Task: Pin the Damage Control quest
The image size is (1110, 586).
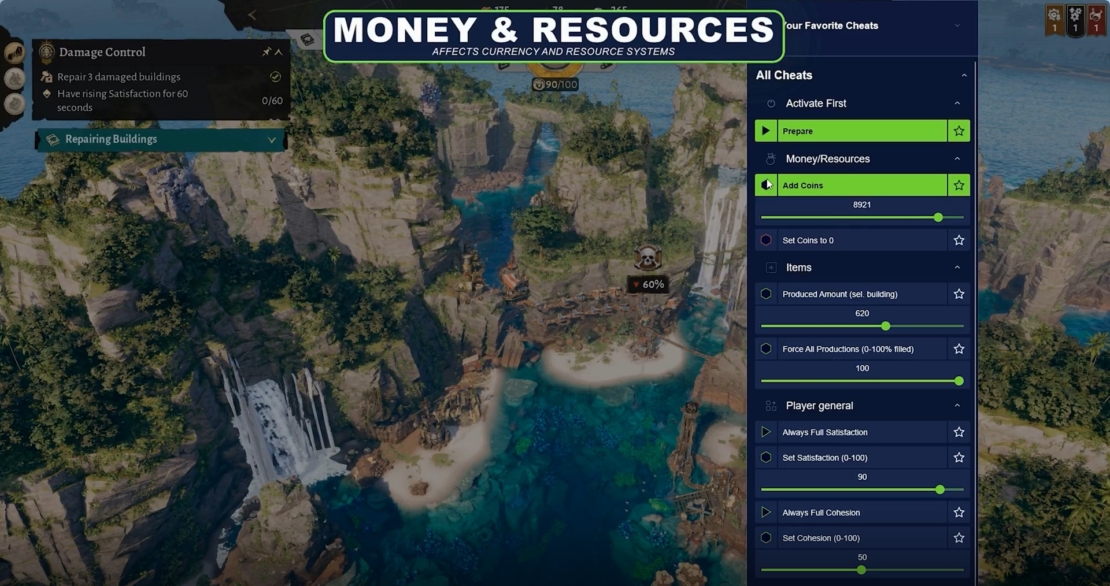Action: point(266,52)
